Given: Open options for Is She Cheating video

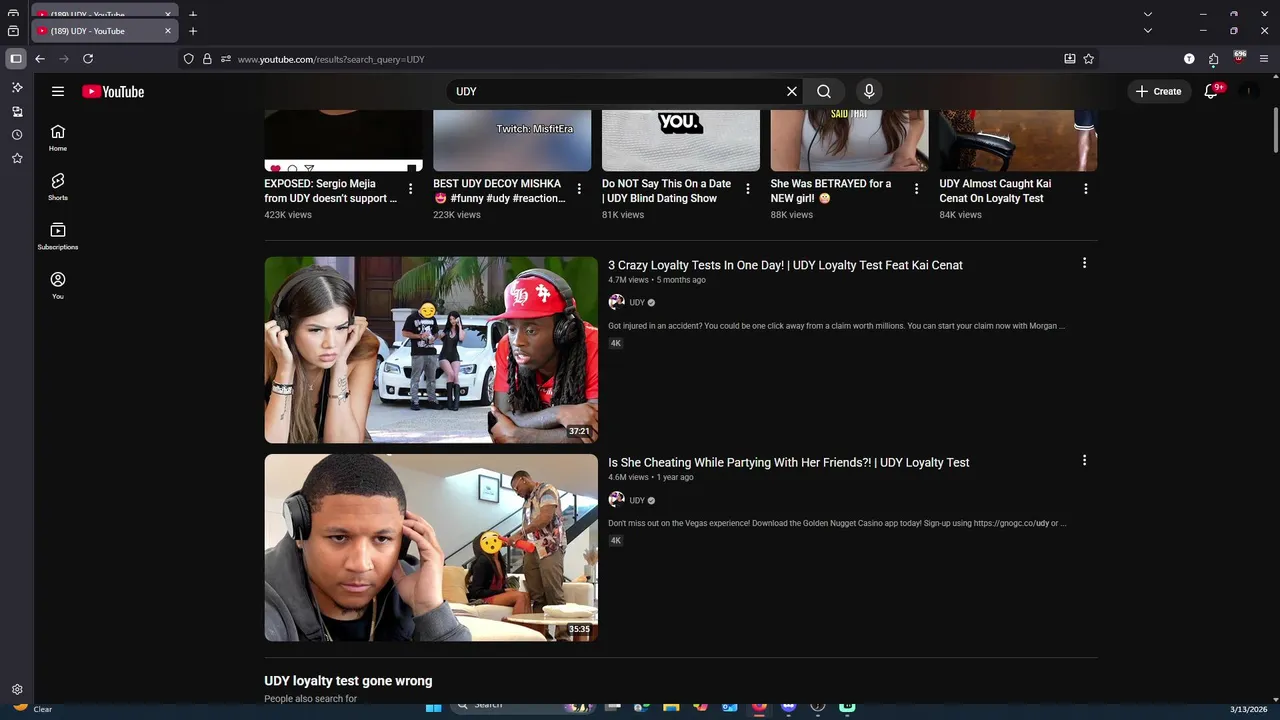Looking at the screenshot, I should pyautogui.click(x=1084, y=460).
